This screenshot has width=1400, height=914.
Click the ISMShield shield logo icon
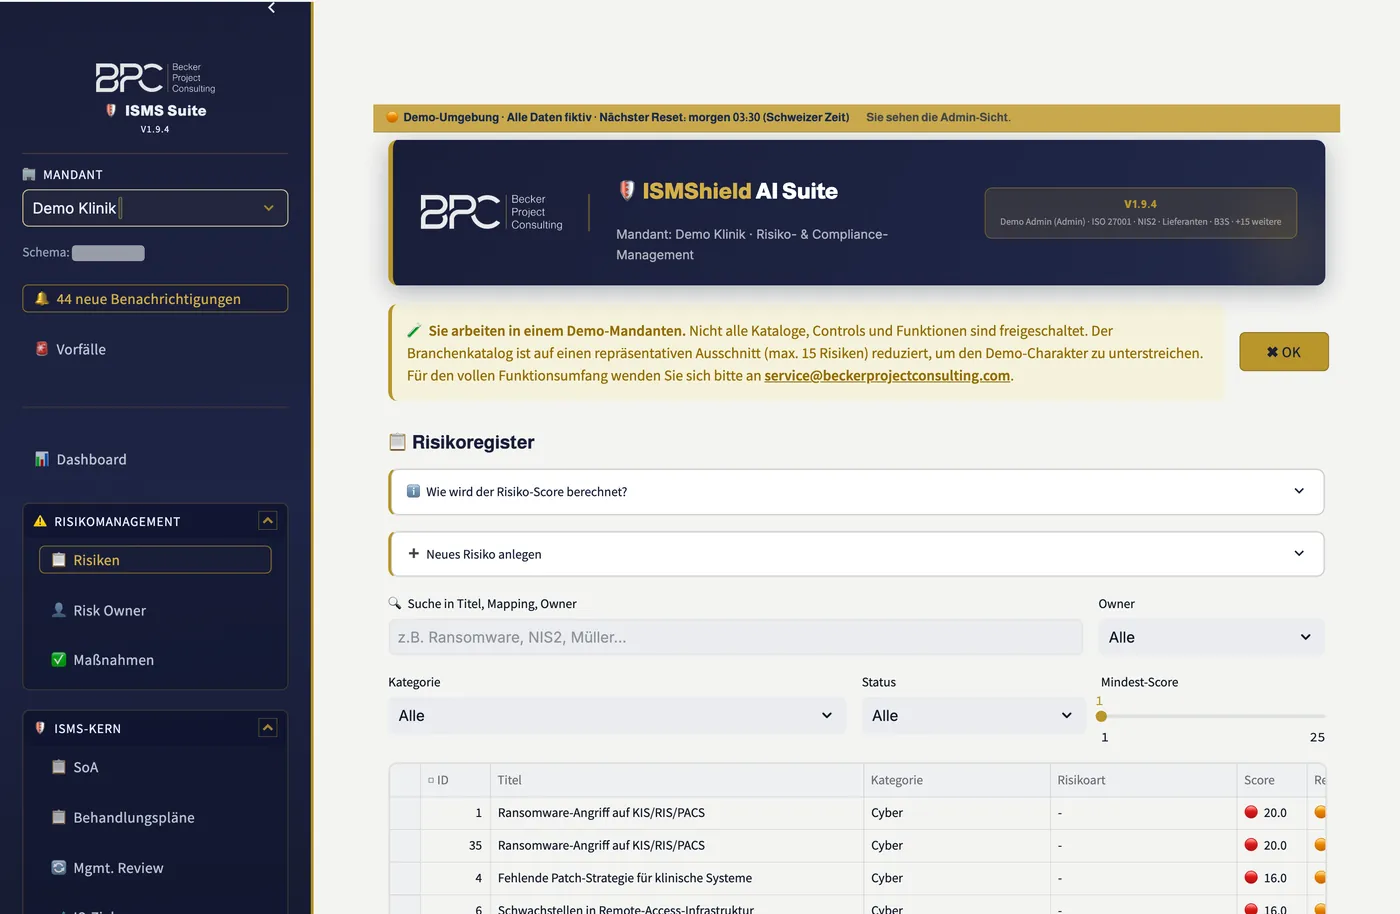click(x=627, y=190)
